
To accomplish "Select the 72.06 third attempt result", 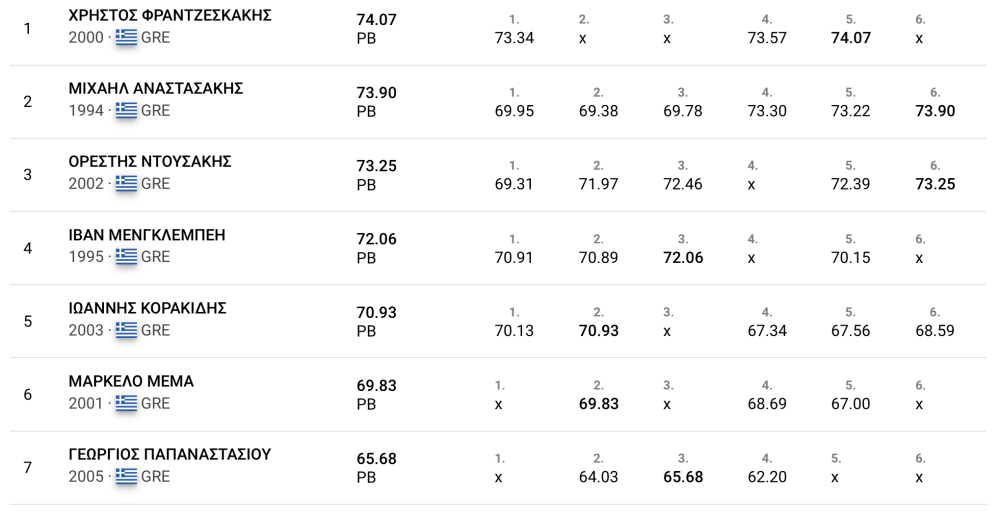I will click(683, 257).
